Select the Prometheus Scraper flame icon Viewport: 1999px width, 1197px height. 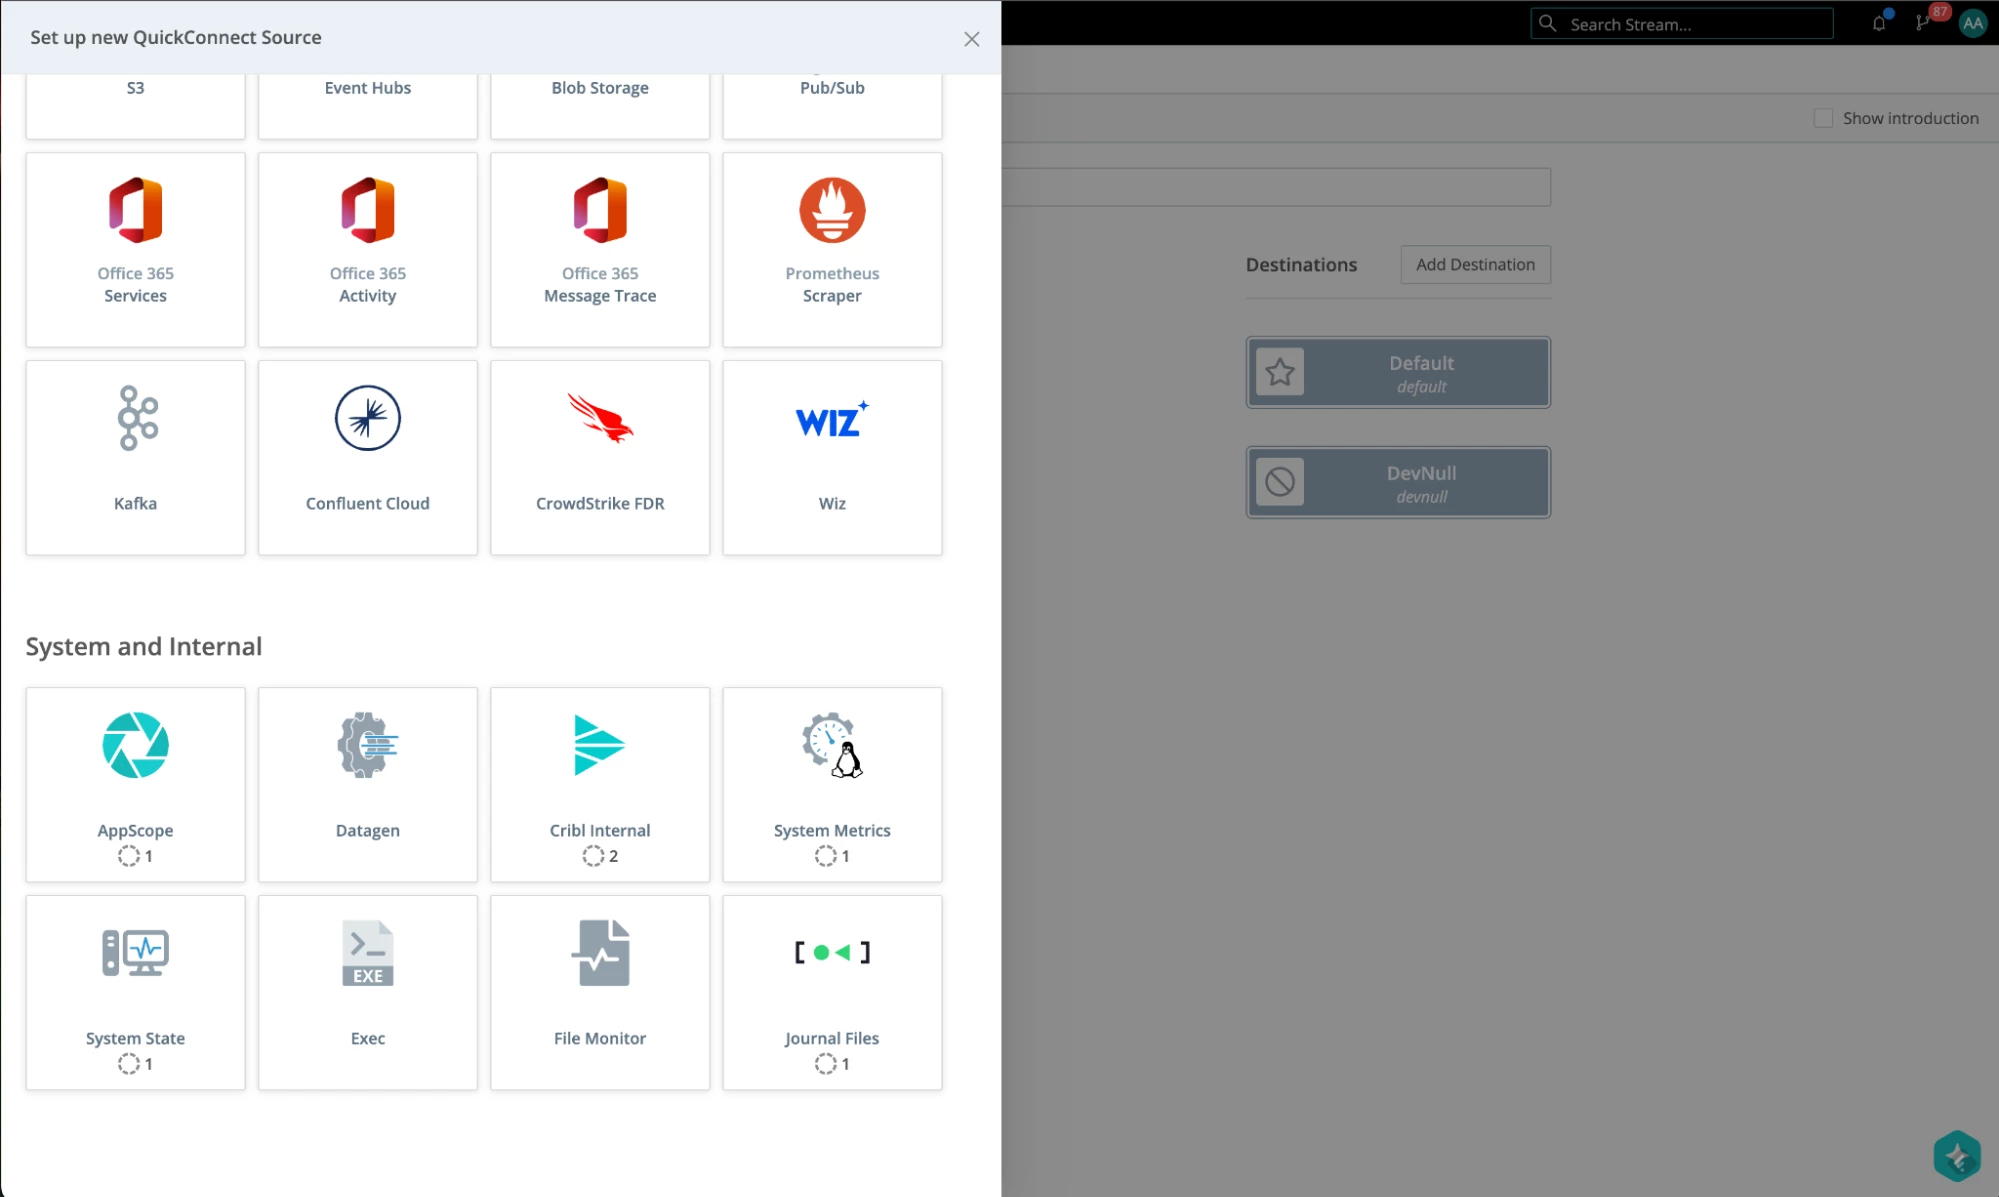[832, 210]
